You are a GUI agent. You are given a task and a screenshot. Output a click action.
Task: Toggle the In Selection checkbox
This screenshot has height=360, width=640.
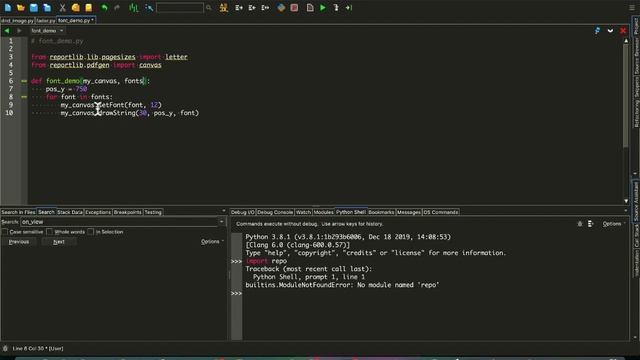coord(90,232)
